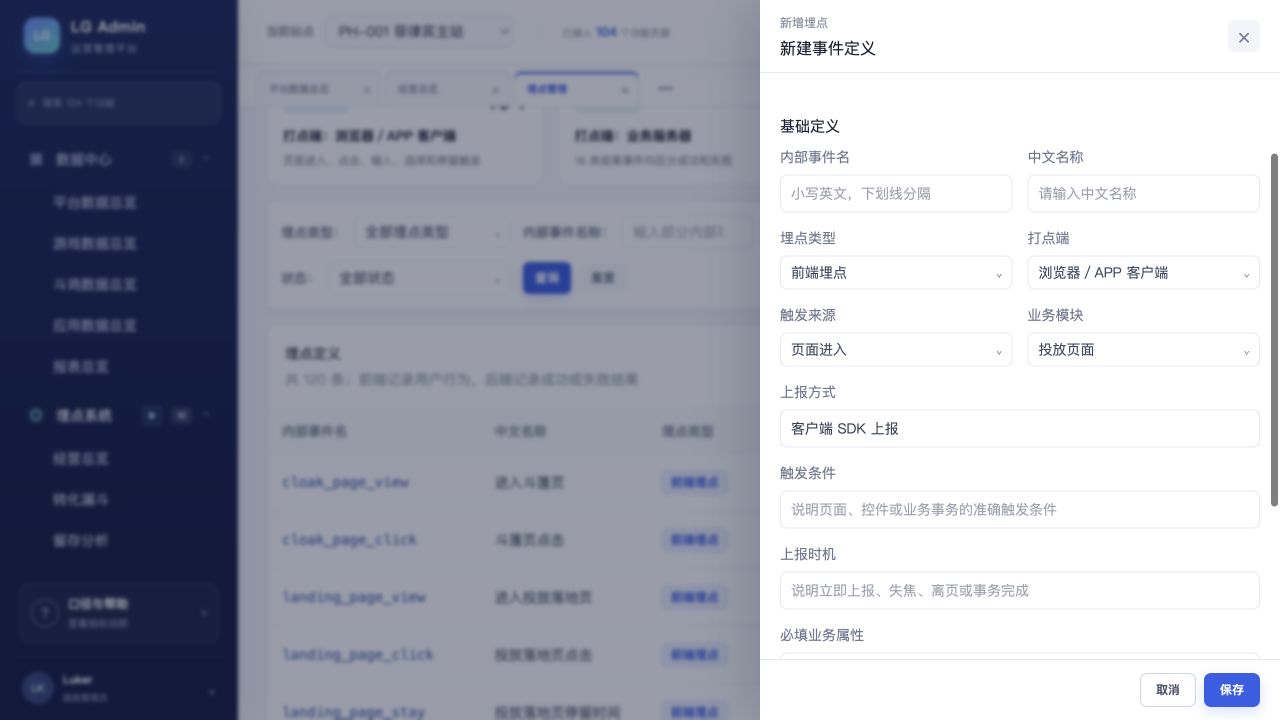
Task: Click the 上报方式 field with 客户端 SDK 上报
Action: [1020, 428]
